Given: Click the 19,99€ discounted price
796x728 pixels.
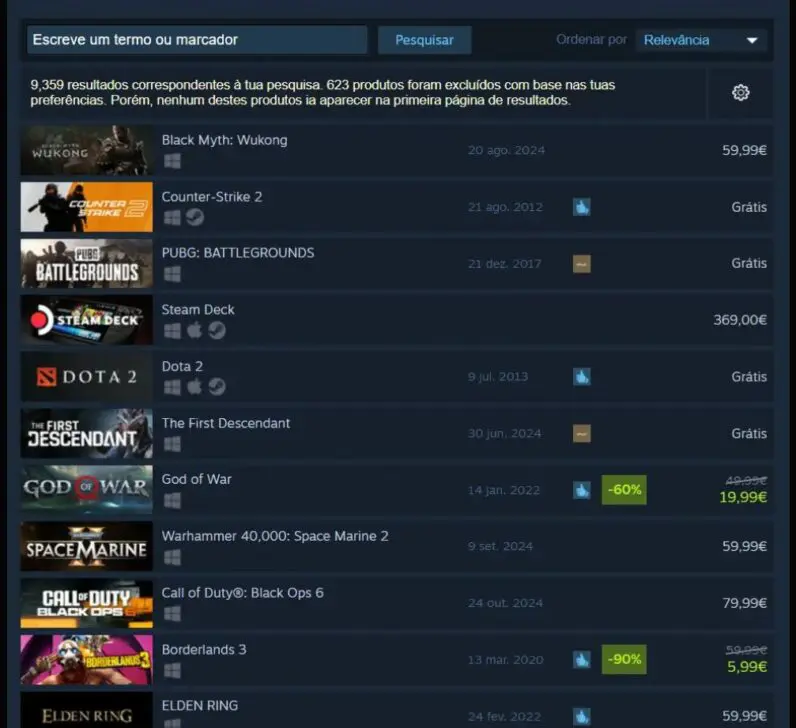Looking at the screenshot, I should click(743, 497).
